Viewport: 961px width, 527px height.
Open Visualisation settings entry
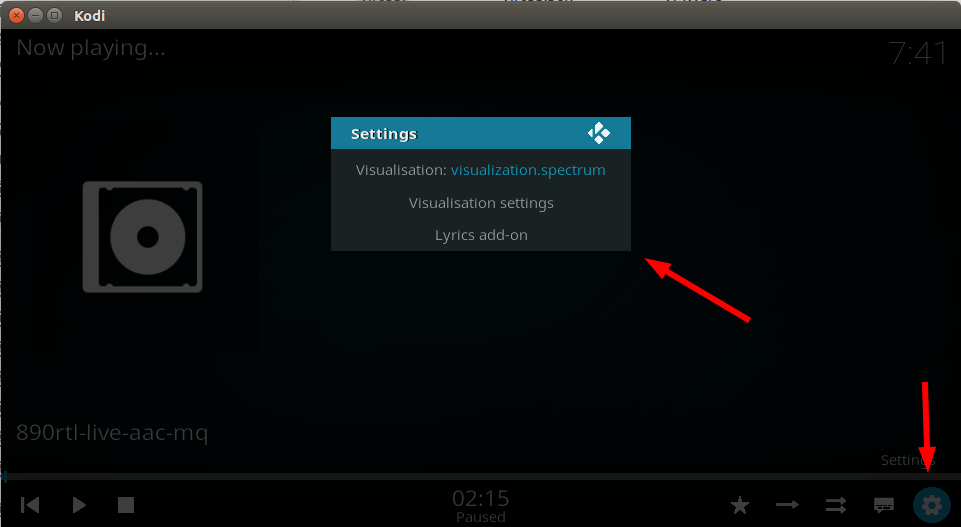point(480,203)
